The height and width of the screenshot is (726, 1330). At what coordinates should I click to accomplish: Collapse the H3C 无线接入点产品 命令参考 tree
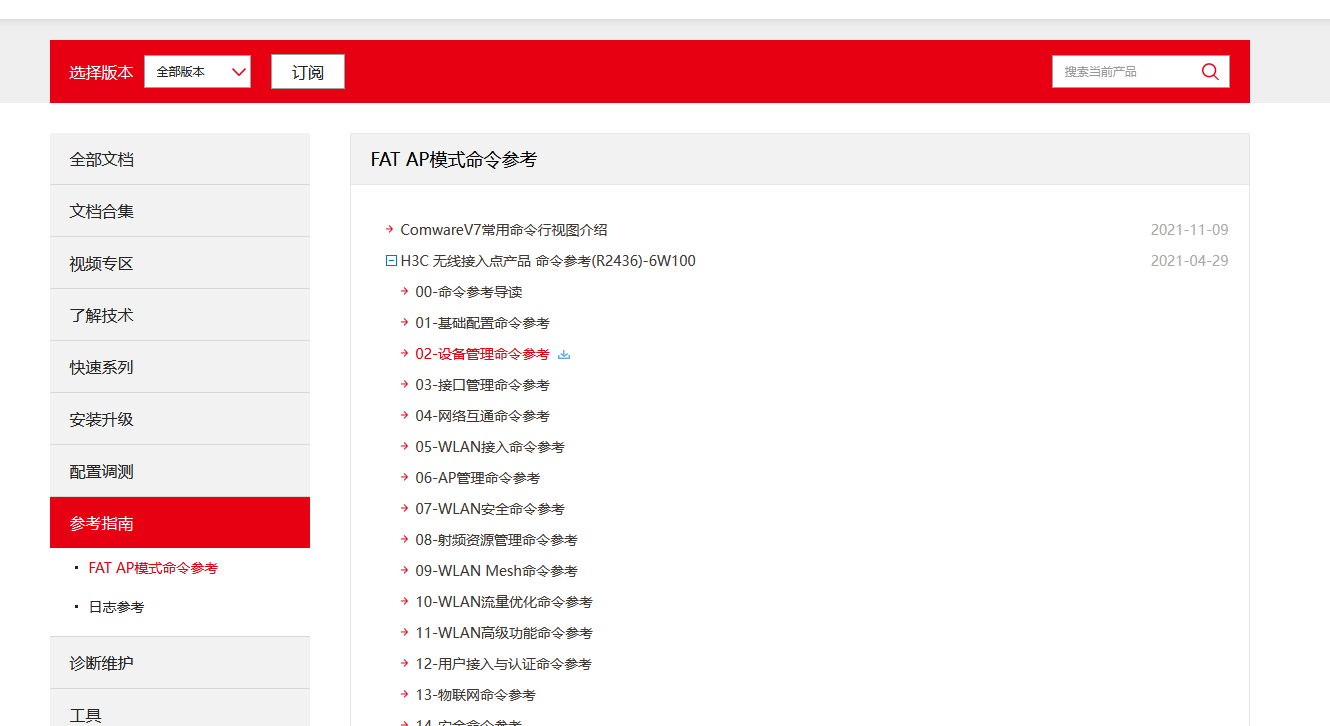coord(391,261)
